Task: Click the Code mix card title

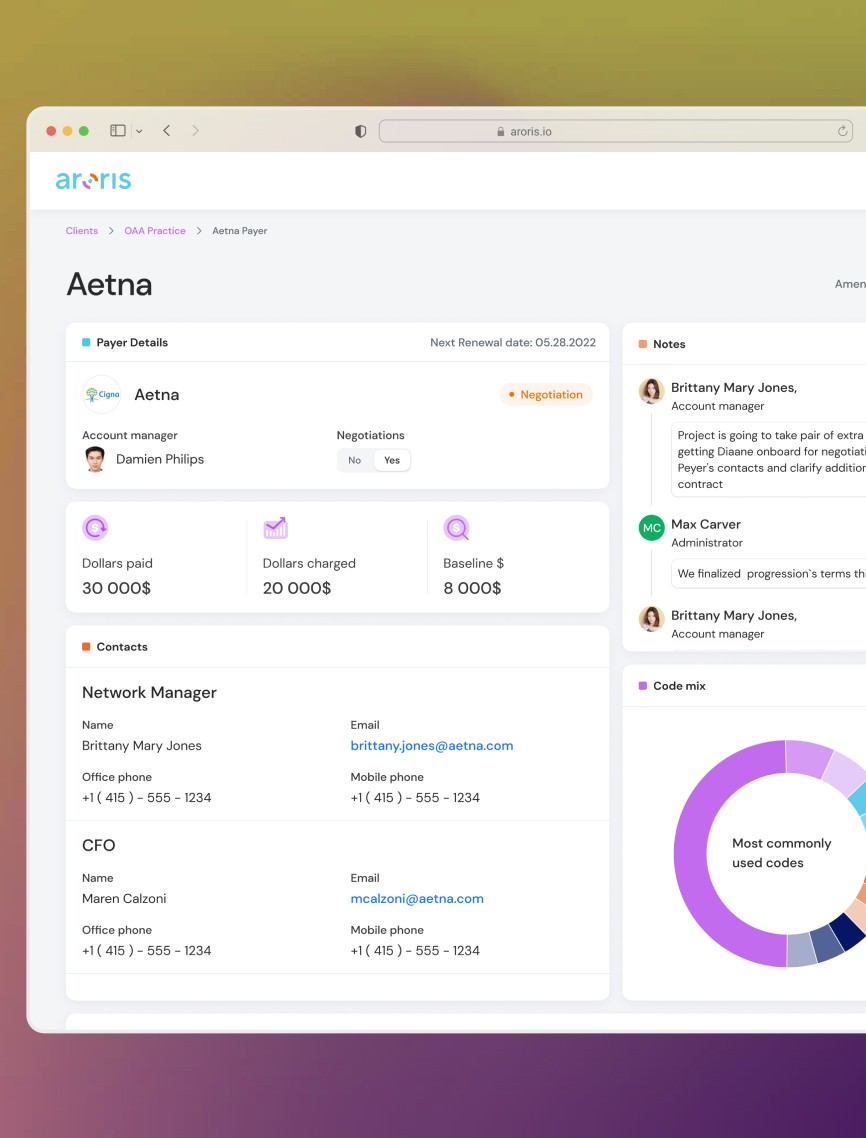Action: click(679, 686)
